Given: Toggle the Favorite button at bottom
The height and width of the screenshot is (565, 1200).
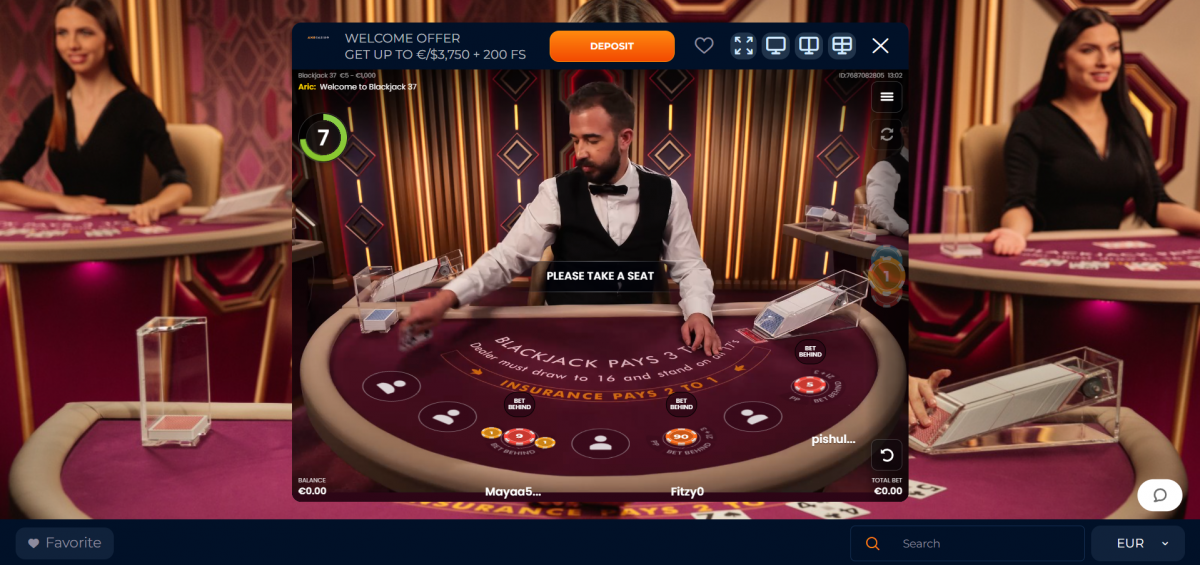Looking at the screenshot, I should pyautogui.click(x=65, y=543).
